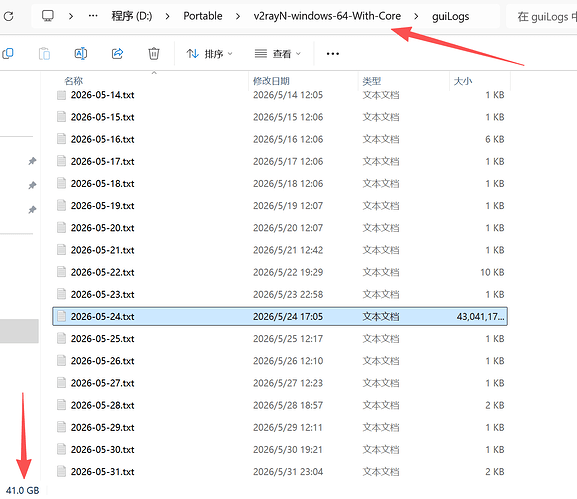Open the 查看 view dropdown
577x499 pixels.
(278, 54)
